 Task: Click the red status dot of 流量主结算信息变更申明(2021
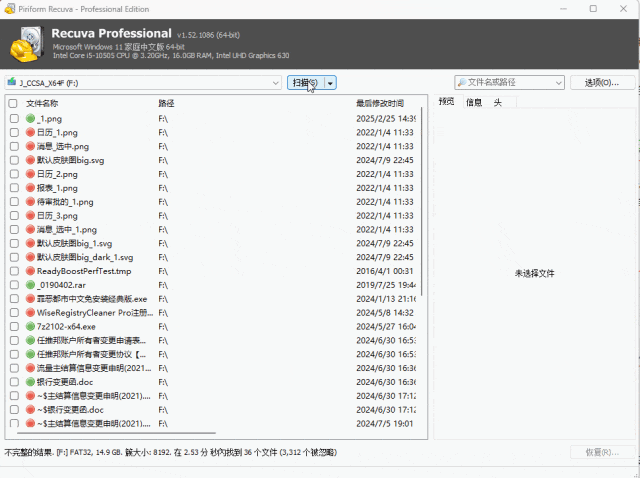(x=30, y=368)
